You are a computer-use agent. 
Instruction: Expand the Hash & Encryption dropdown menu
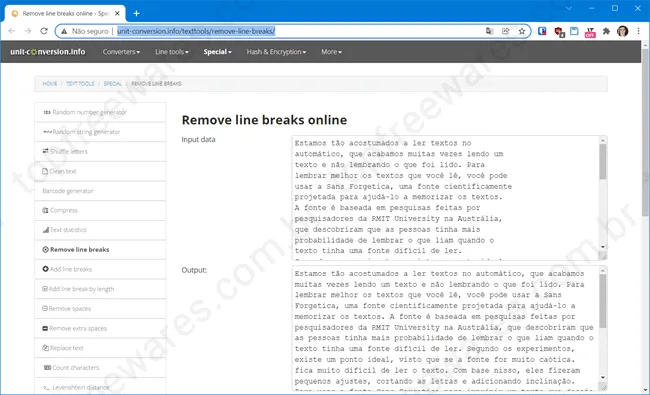coord(276,52)
